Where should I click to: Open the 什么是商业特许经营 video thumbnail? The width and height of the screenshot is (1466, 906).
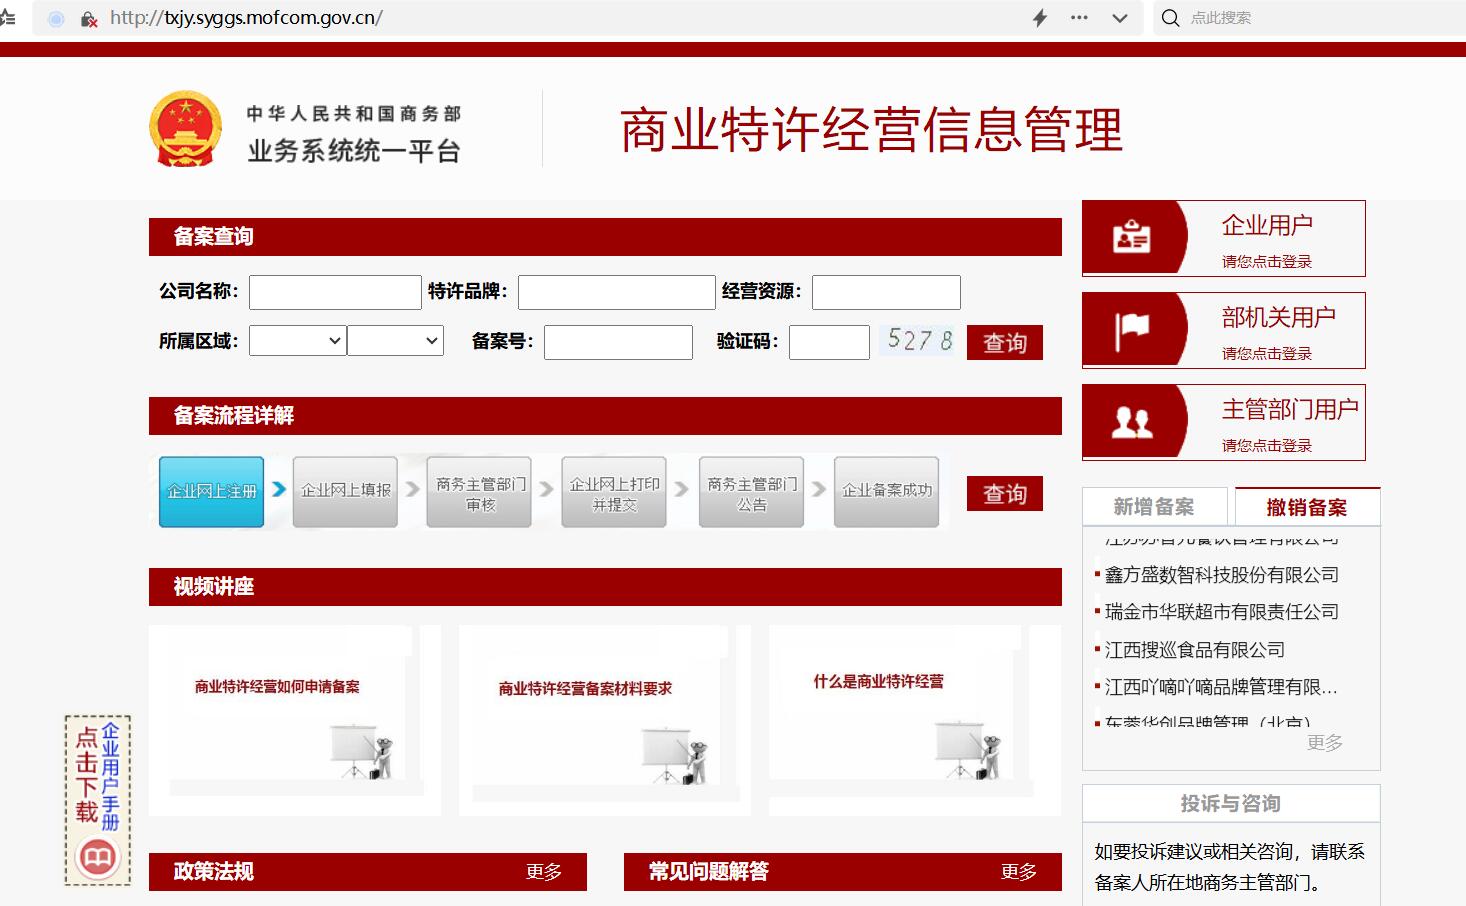tap(914, 720)
